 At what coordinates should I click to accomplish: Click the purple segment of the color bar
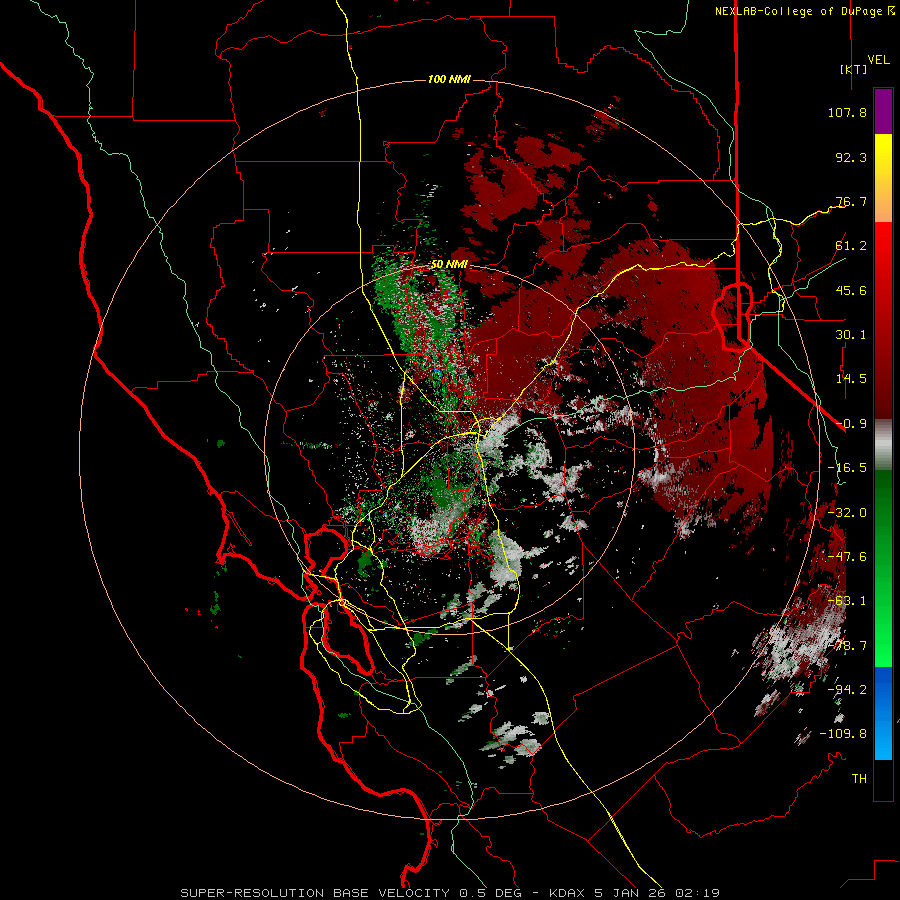pos(883,112)
